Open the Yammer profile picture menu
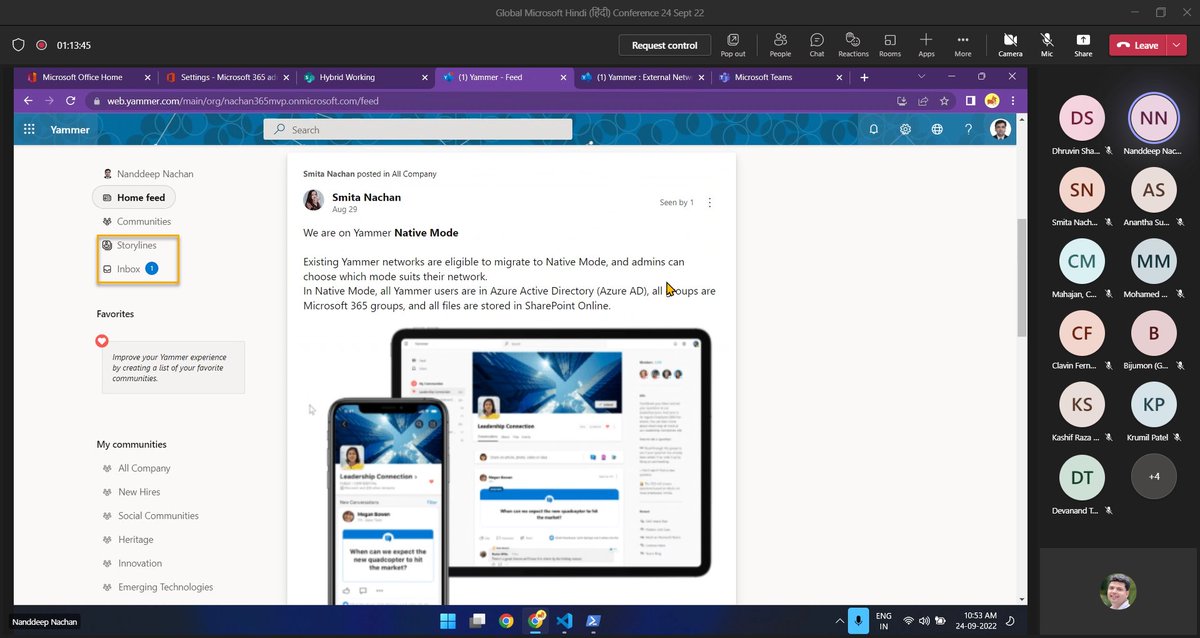The image size is (1200, 638). pos(1000,129)
